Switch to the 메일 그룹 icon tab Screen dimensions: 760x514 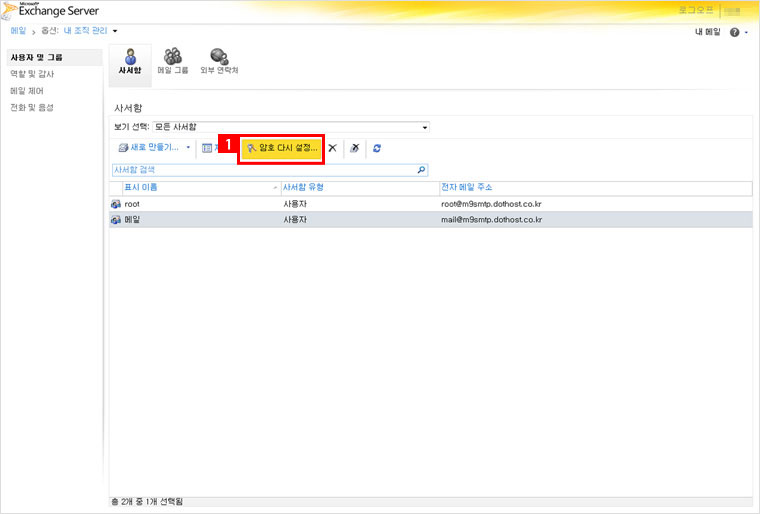pos(172,62)
